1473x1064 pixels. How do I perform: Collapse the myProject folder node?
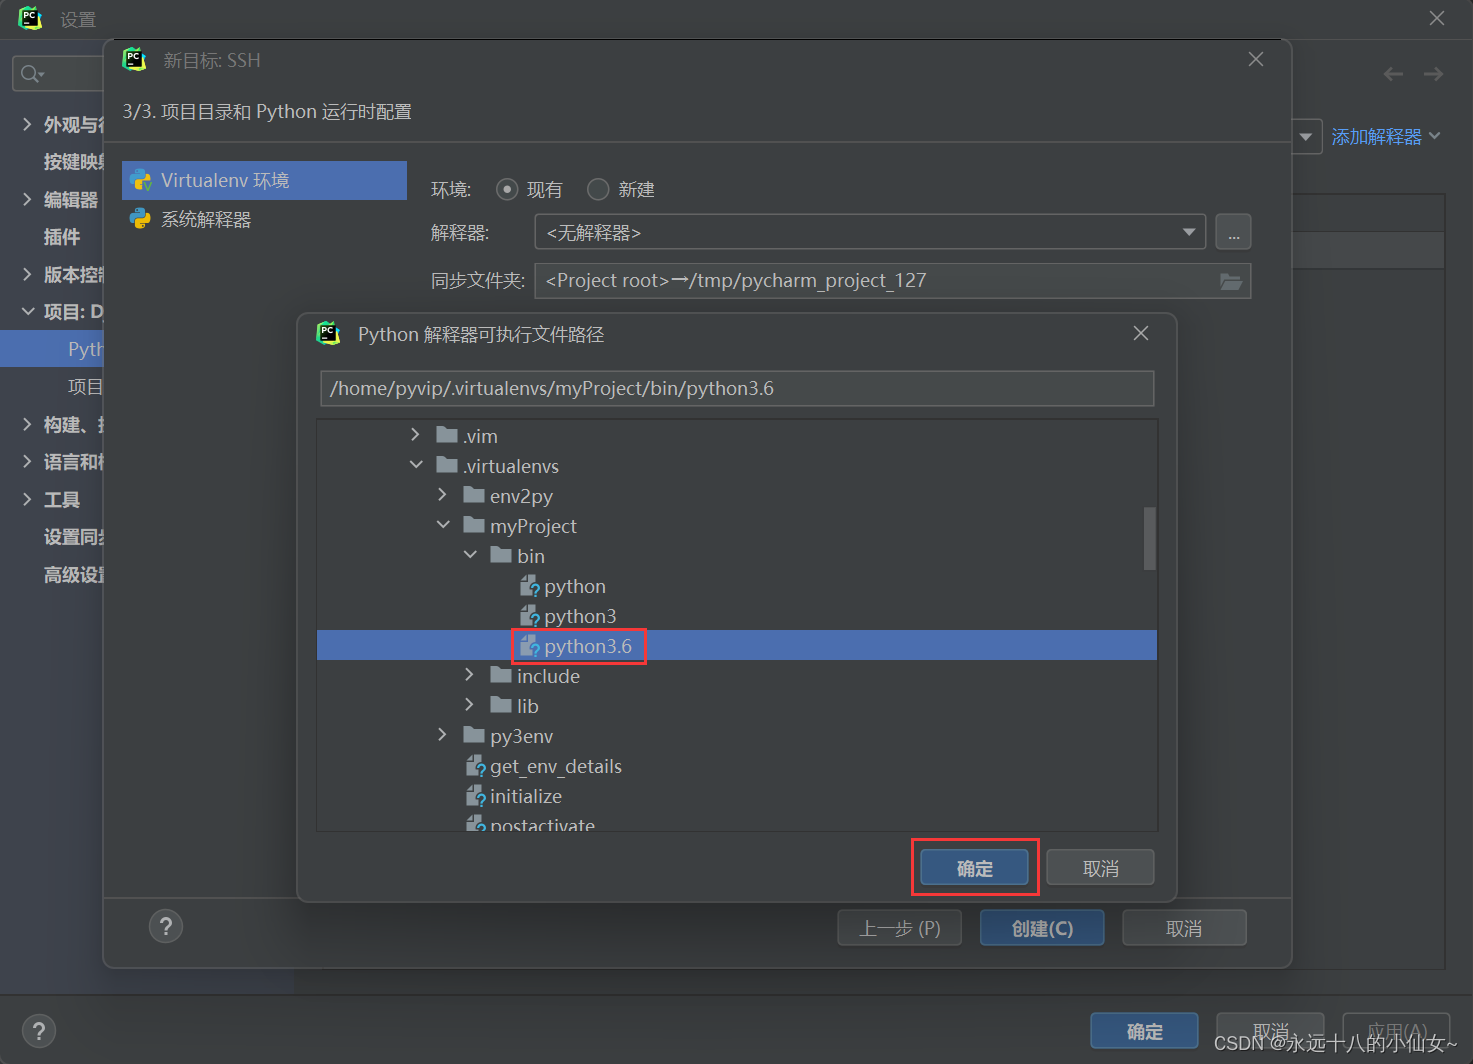click(443, 525)
